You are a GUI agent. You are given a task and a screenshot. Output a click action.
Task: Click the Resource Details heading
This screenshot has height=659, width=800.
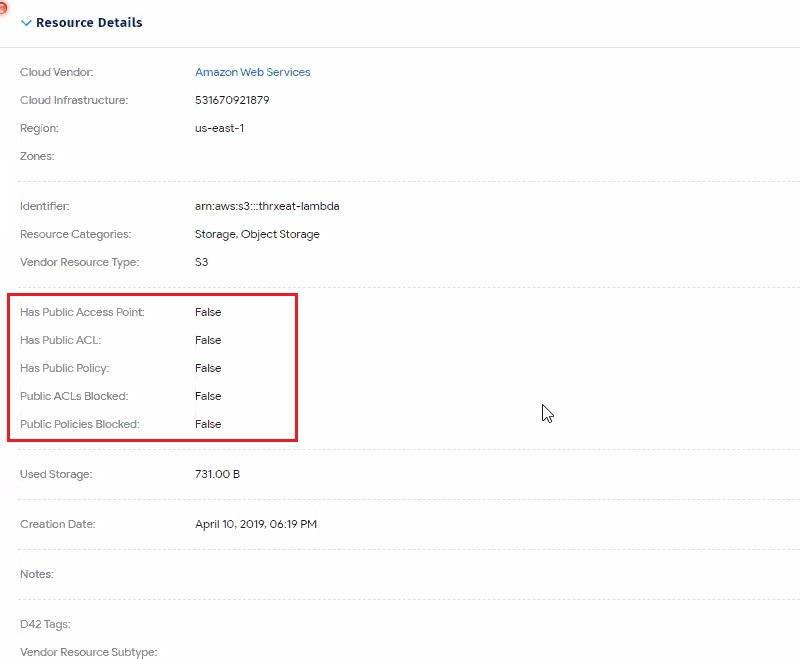pyautogui.click(x=89, y=22)
